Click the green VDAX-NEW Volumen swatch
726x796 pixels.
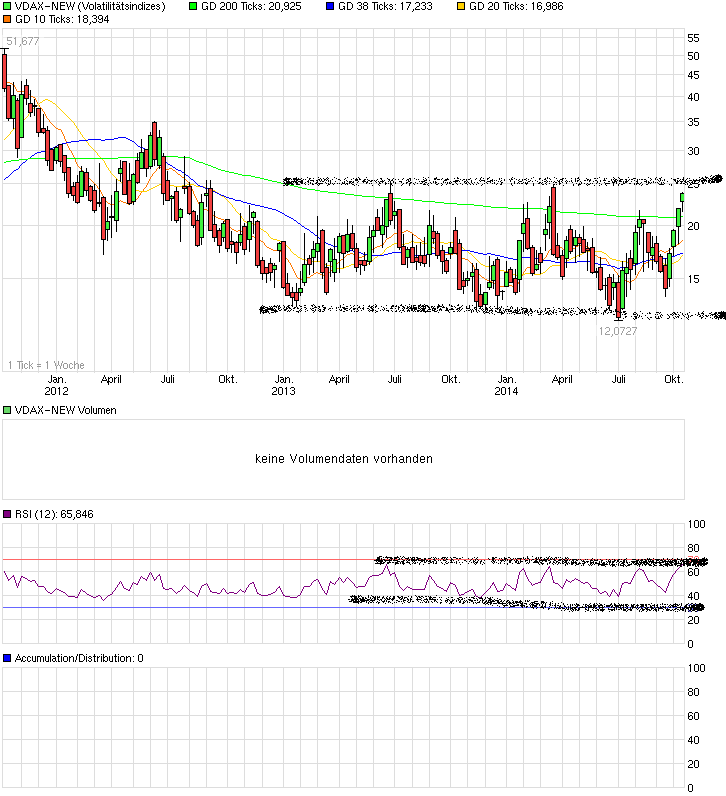coord(7,410)
